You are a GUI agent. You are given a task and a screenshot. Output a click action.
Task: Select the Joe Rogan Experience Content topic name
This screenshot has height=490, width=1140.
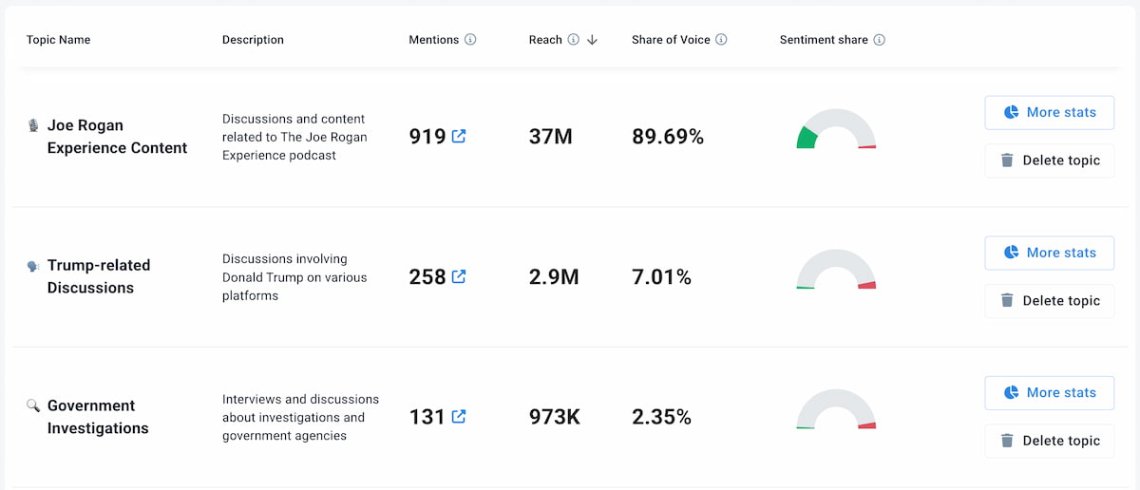point(117,137)
